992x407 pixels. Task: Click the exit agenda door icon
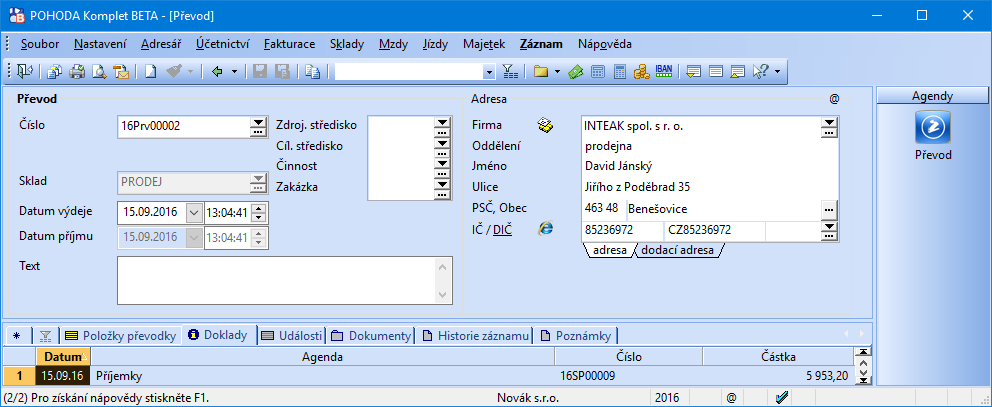tap(26, 72)
